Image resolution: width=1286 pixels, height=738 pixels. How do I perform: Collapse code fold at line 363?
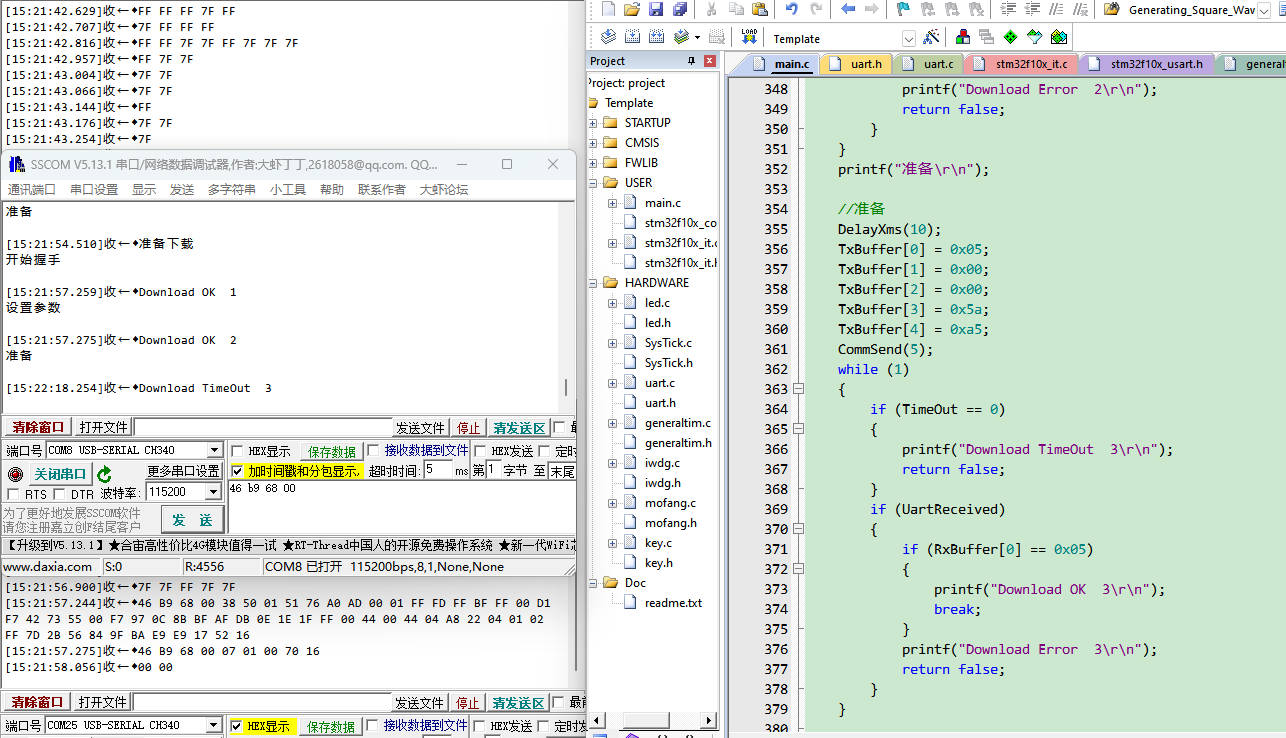click(798, 389)
